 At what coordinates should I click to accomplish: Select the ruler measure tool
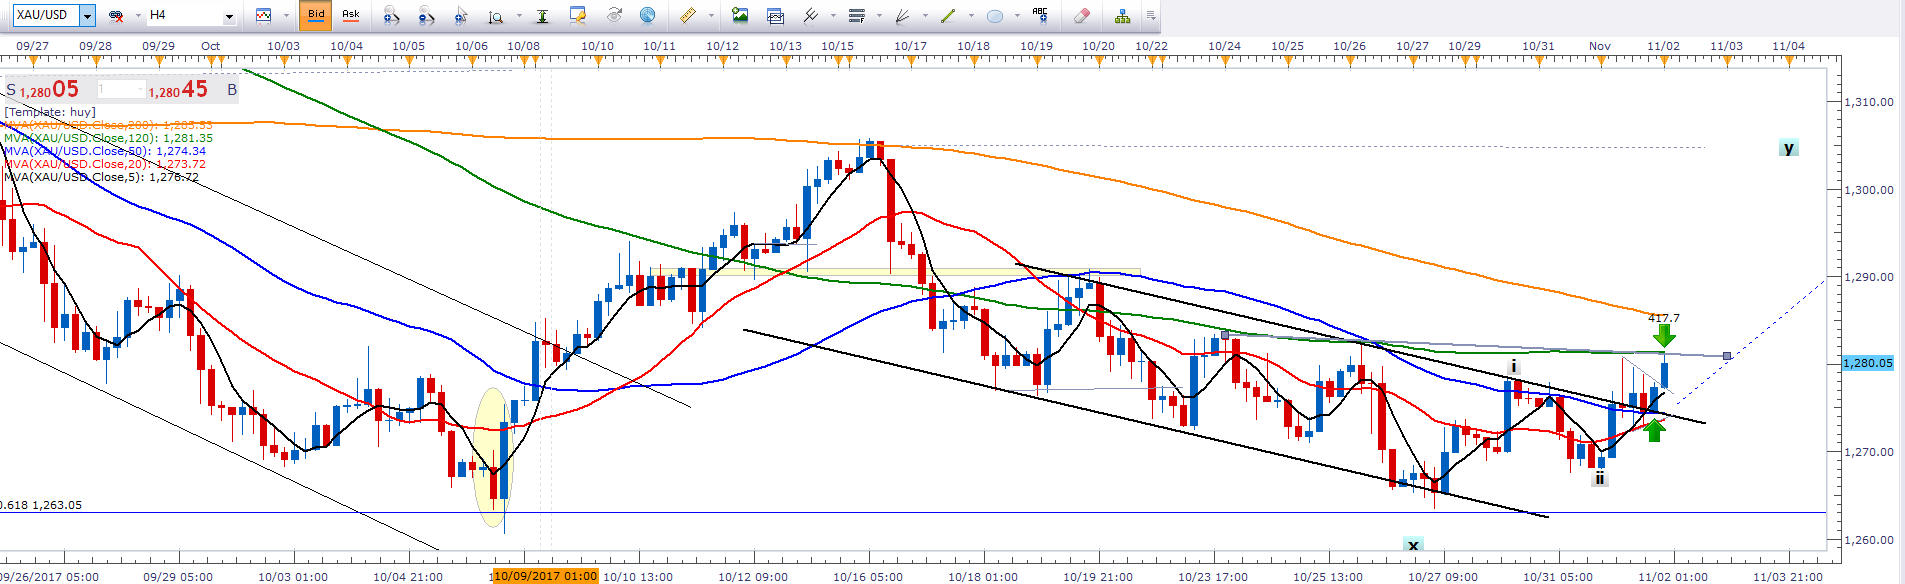[x=687, y=15]
